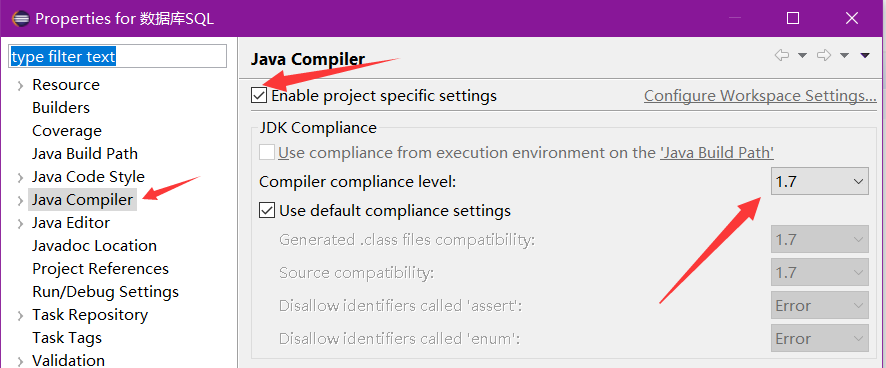Open Configure Workspace Settings link
This screenshot has width=886, height=368.
coord(760,96)
